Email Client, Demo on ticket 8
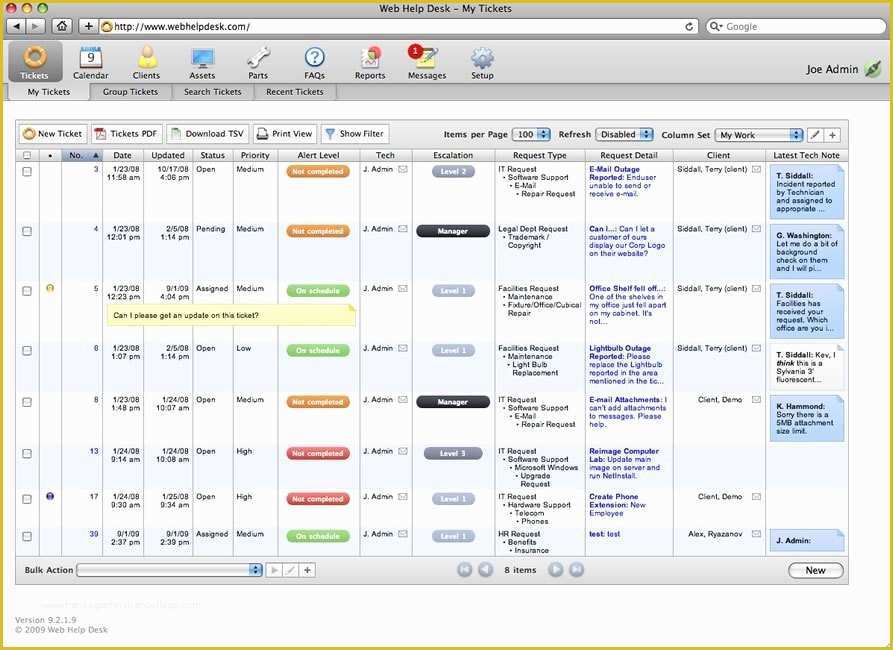 (x=756, y=400)
